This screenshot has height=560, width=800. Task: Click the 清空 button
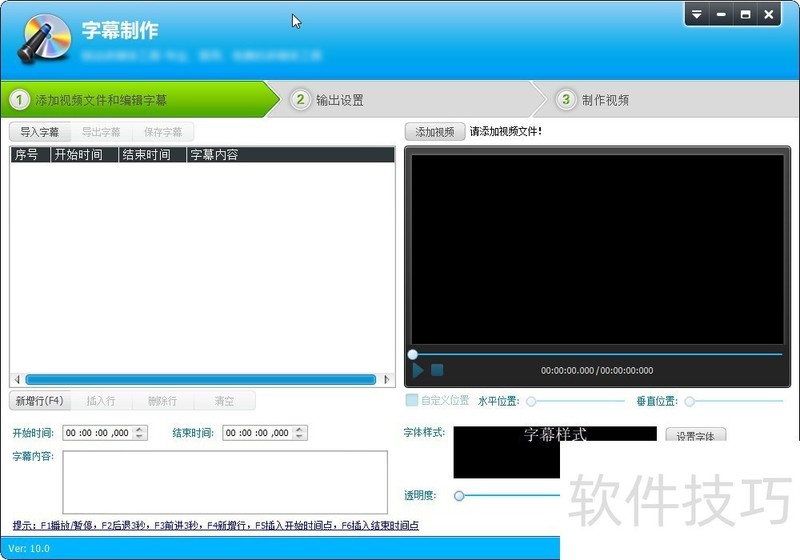(224, 401)
